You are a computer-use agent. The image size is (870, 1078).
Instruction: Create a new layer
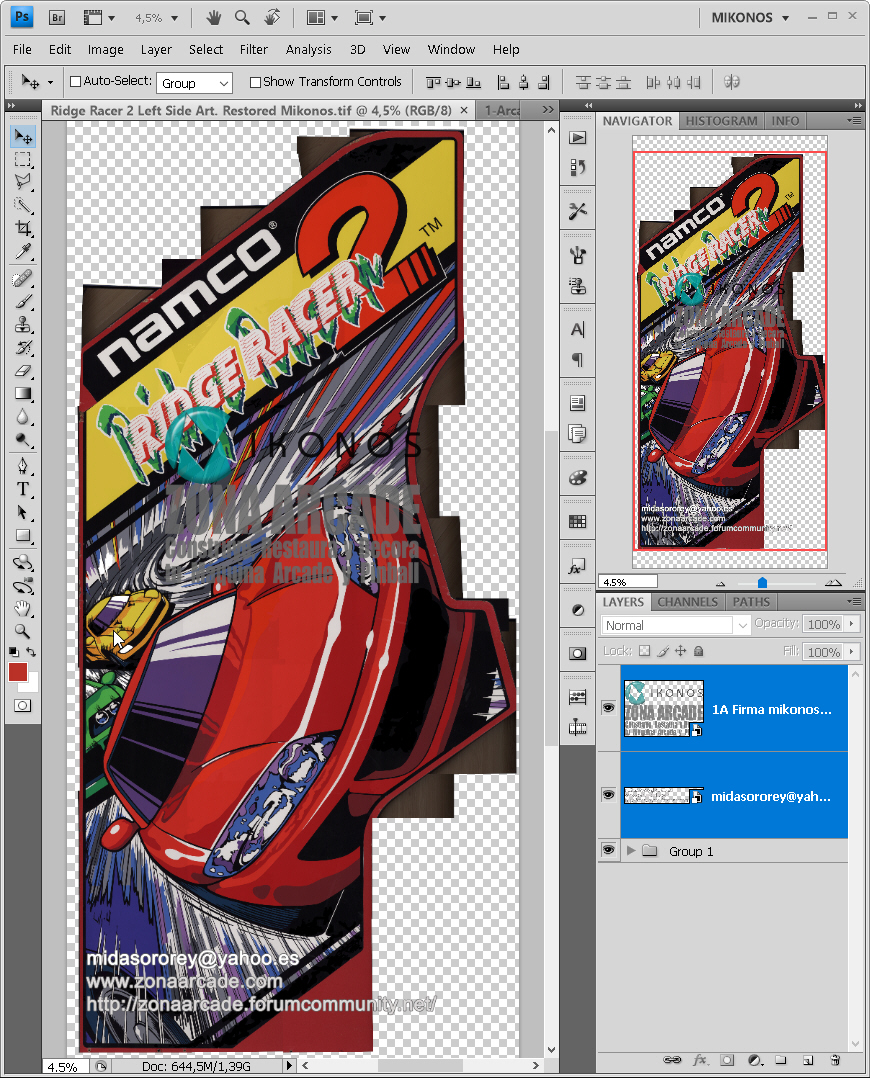pos(808,1059)
